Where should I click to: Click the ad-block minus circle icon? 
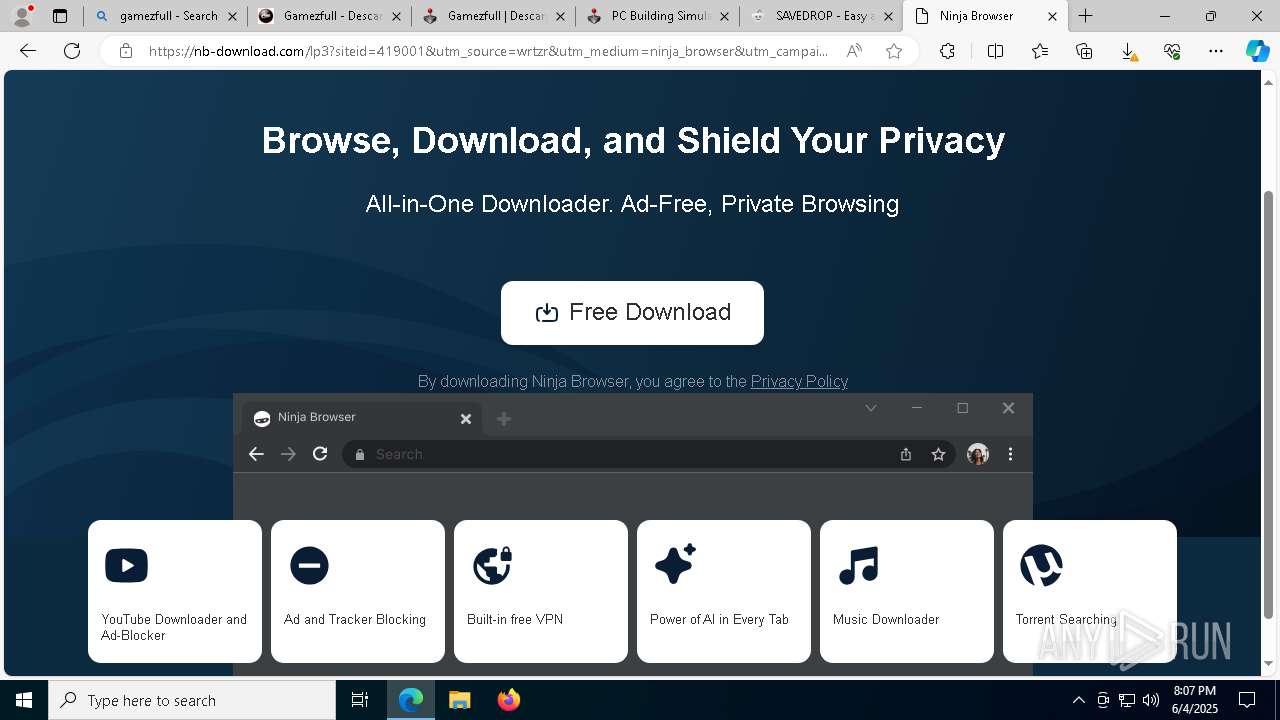click(309, 565)
